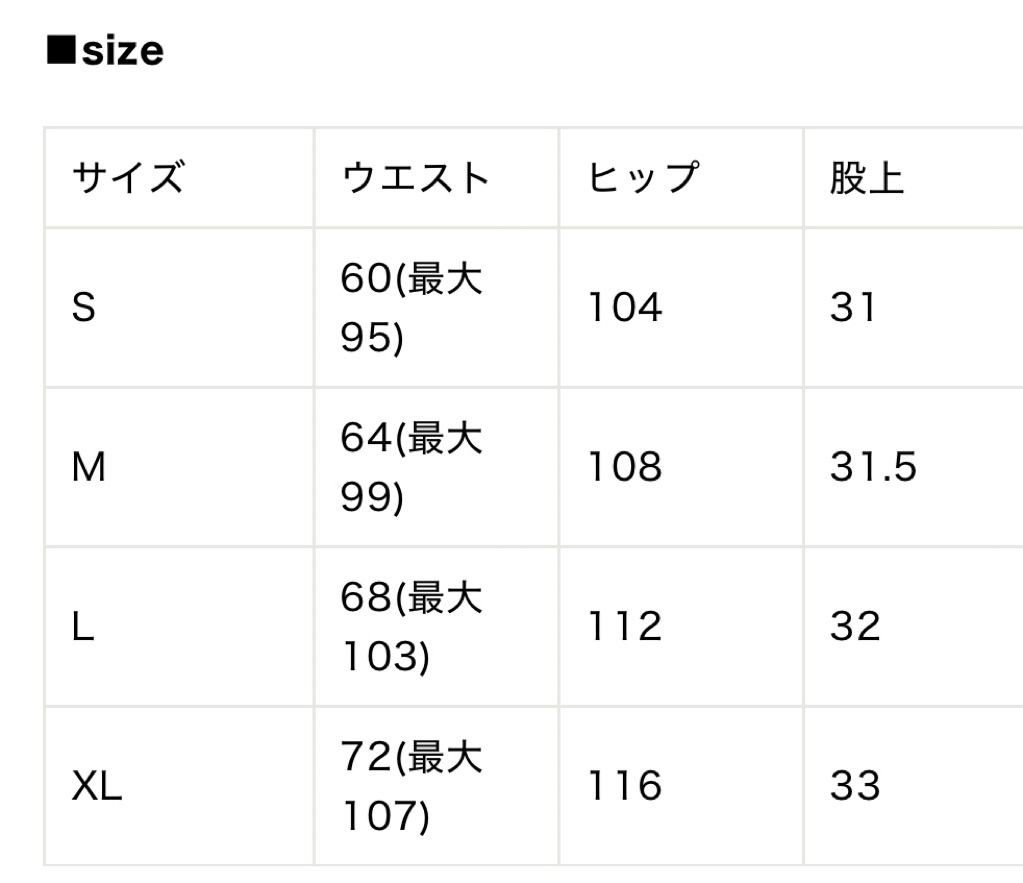1023x883 pixels.
Task: Click the ウエスト column header
Action: [416, 178]
